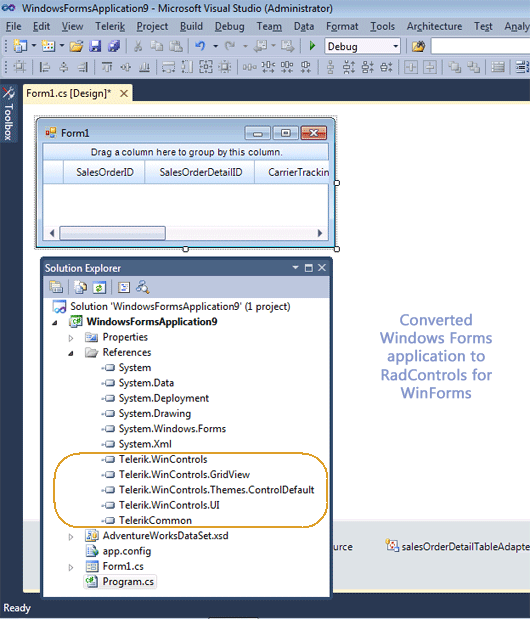Click the Make Same Width icon

point(169,67)
